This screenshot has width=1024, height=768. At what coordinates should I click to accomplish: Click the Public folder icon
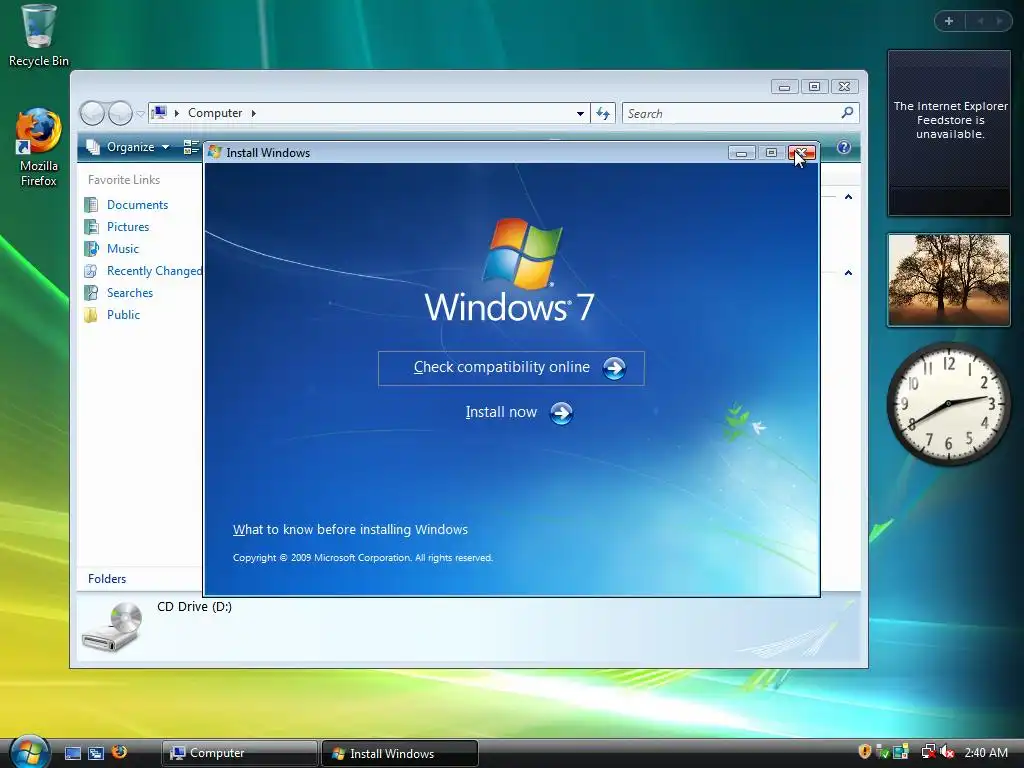(x=91, y=315)
